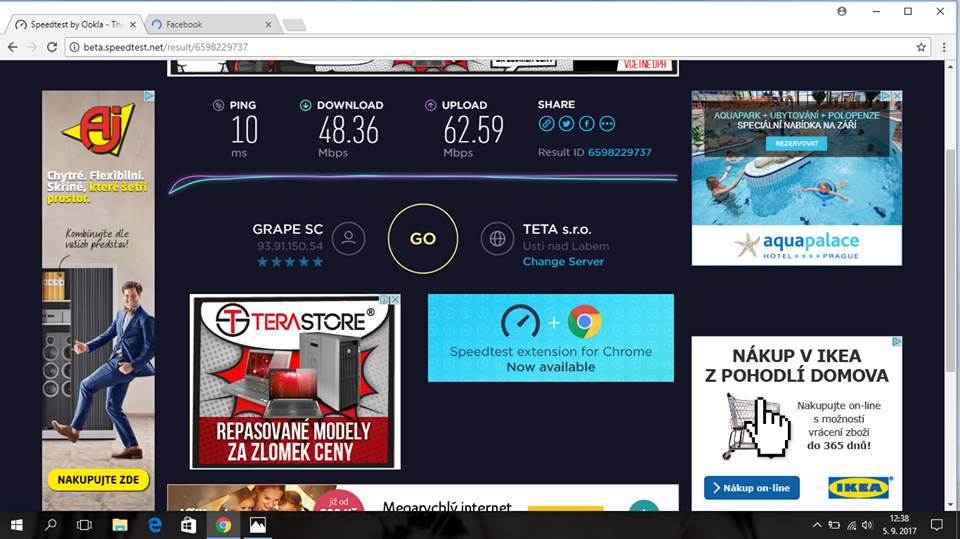Share the result on Twitter

click(566, 124)
